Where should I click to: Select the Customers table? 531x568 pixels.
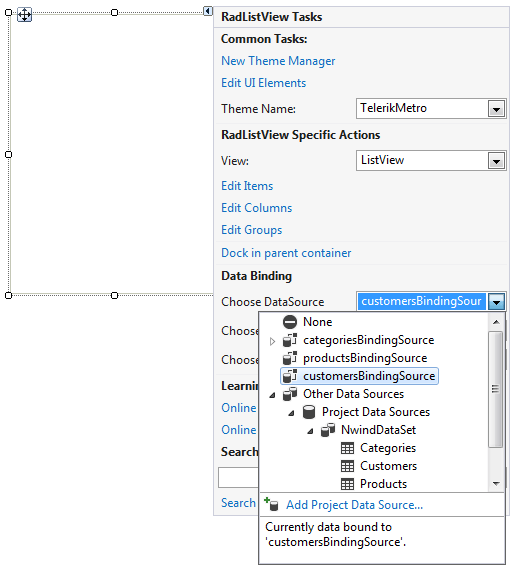388,466
